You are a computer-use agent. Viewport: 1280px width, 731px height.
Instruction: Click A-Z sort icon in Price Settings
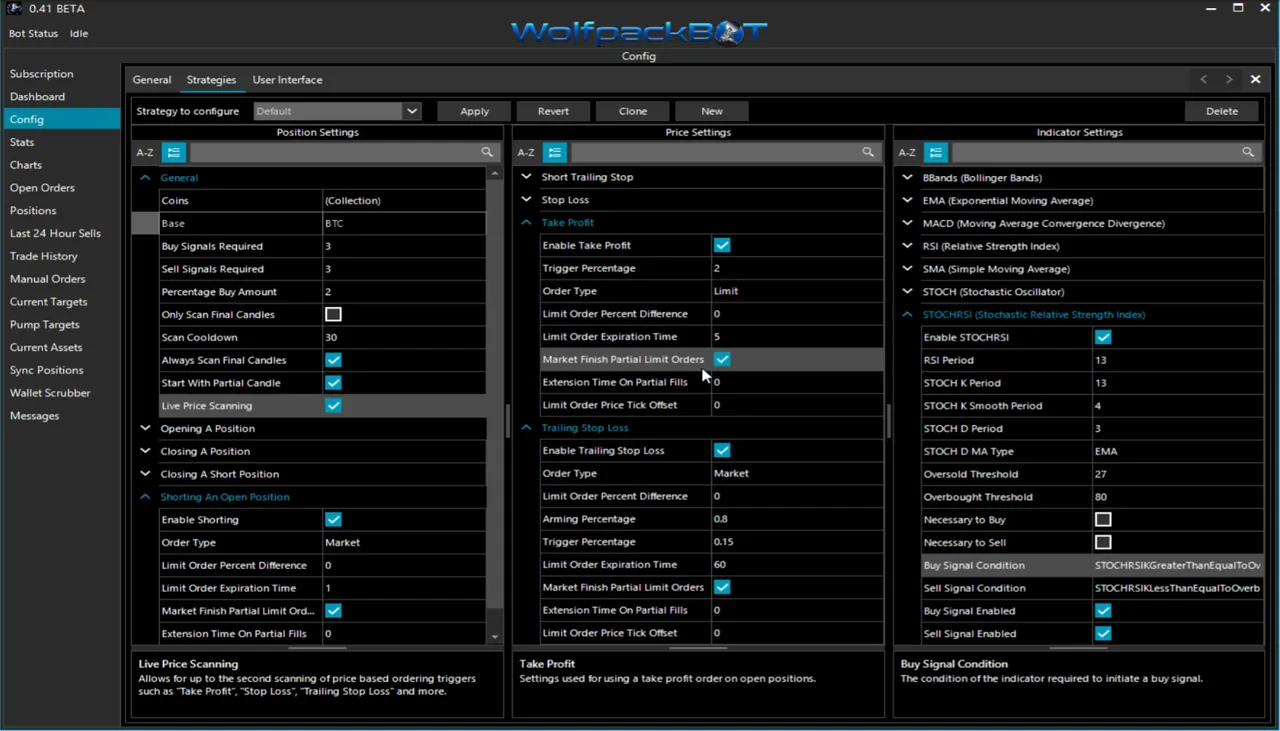[x=526, y=152]
